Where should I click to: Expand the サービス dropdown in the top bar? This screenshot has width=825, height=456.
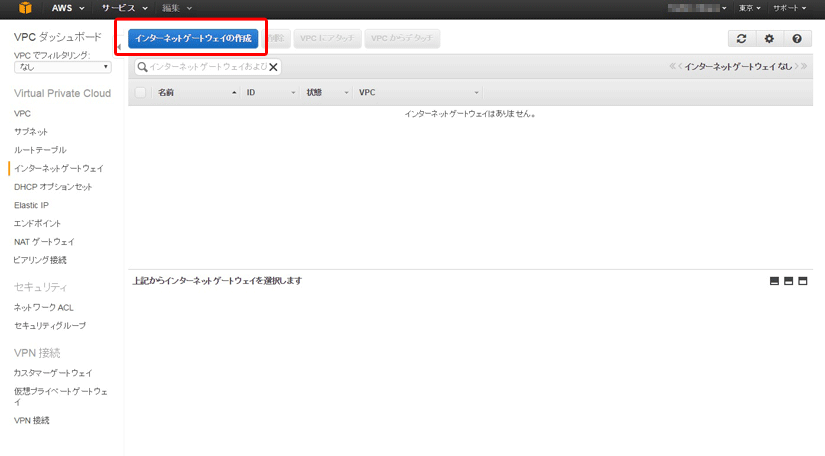125,8
